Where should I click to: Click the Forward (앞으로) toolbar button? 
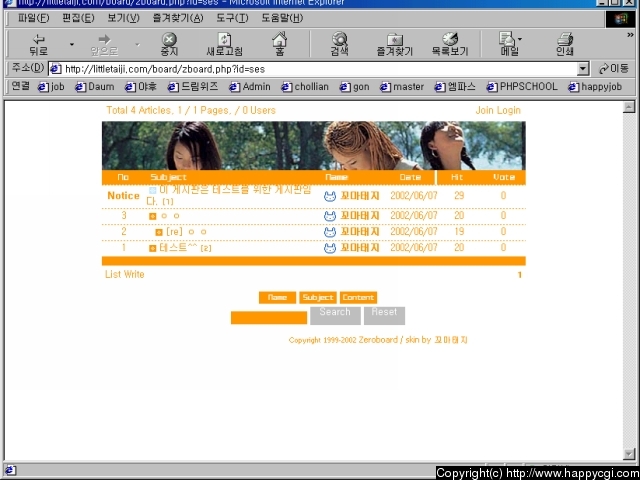click(104, 44)
